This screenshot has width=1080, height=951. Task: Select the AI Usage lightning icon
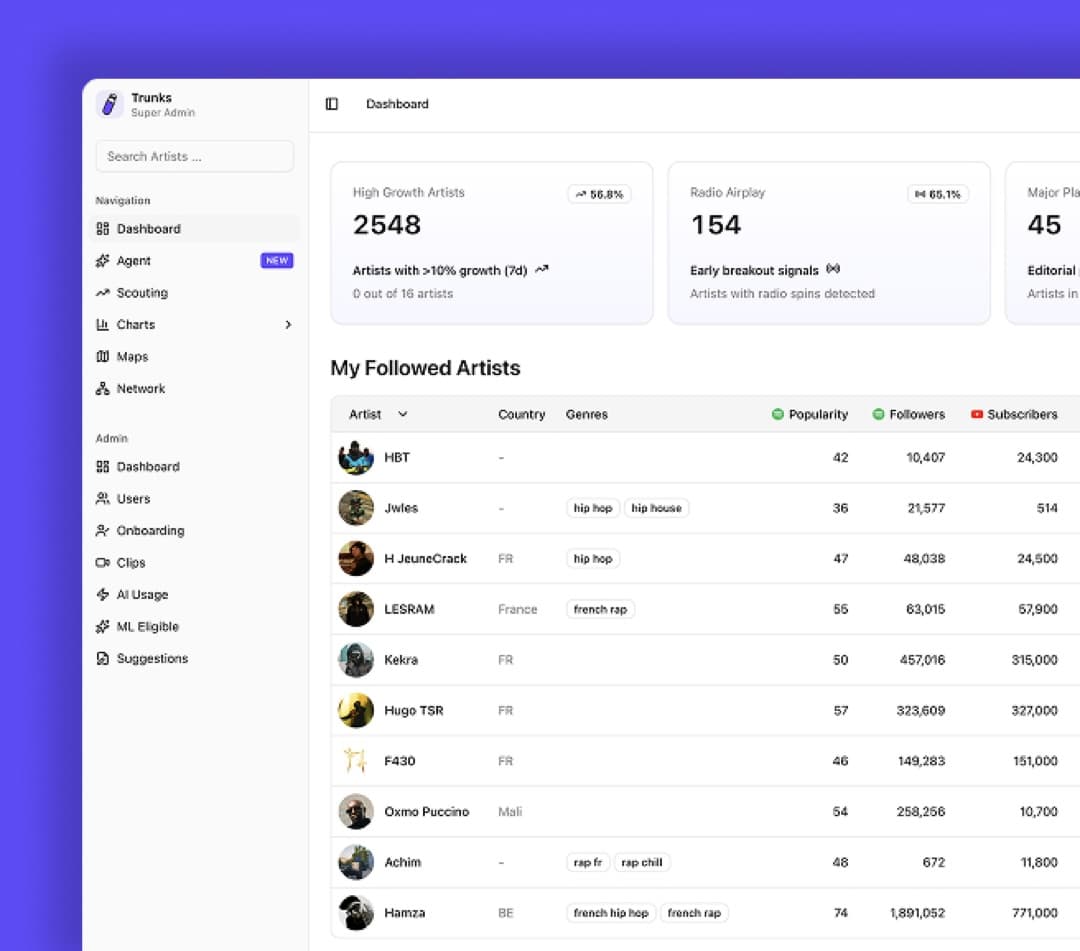(x=103, y=594)
